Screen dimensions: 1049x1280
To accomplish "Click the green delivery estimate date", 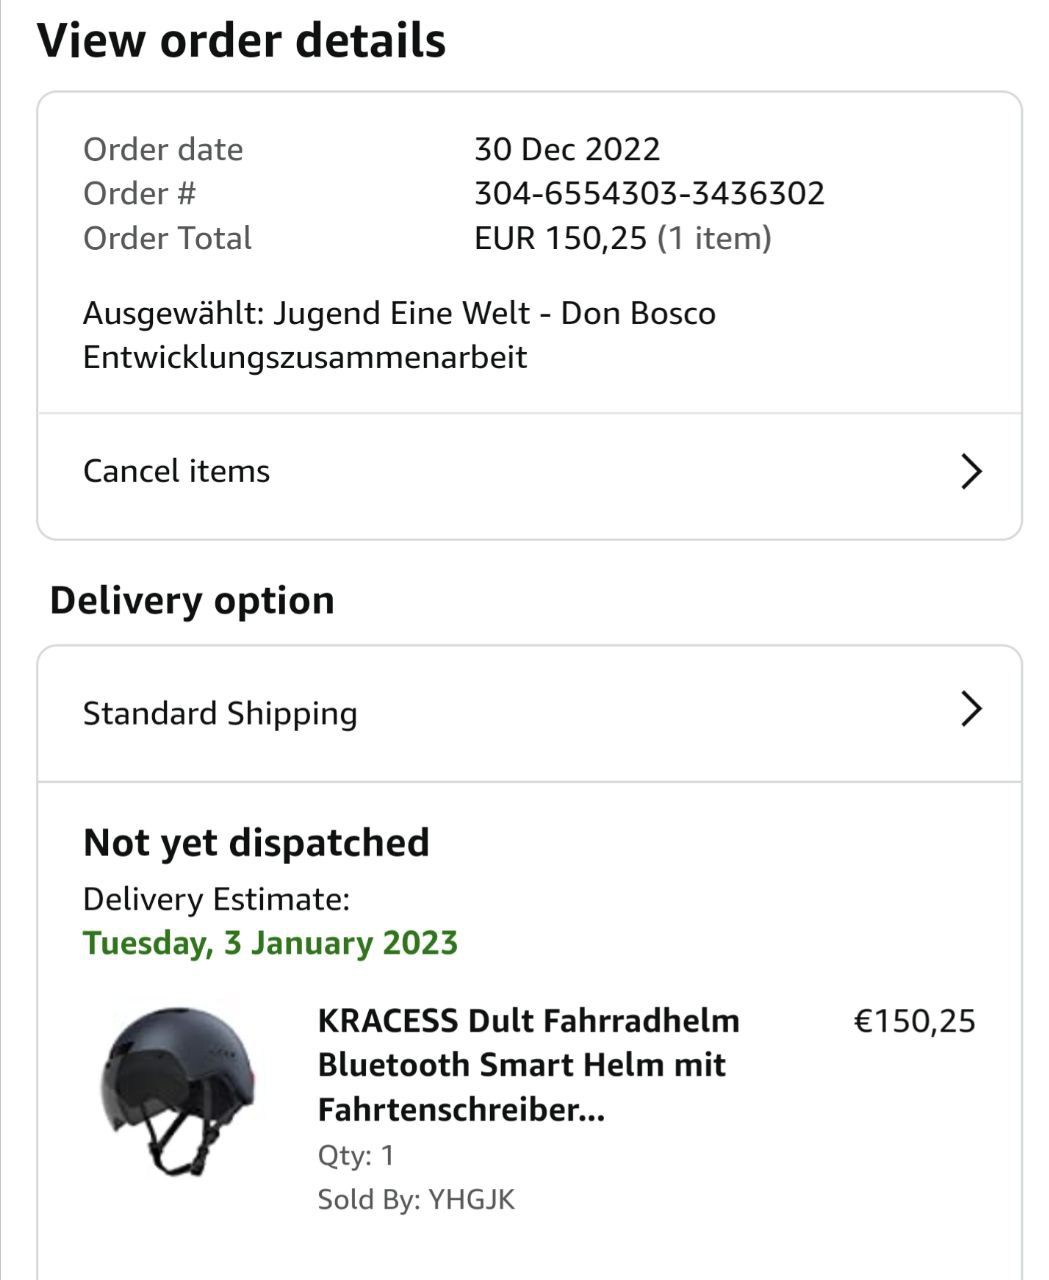I will [x=270, y=943].
